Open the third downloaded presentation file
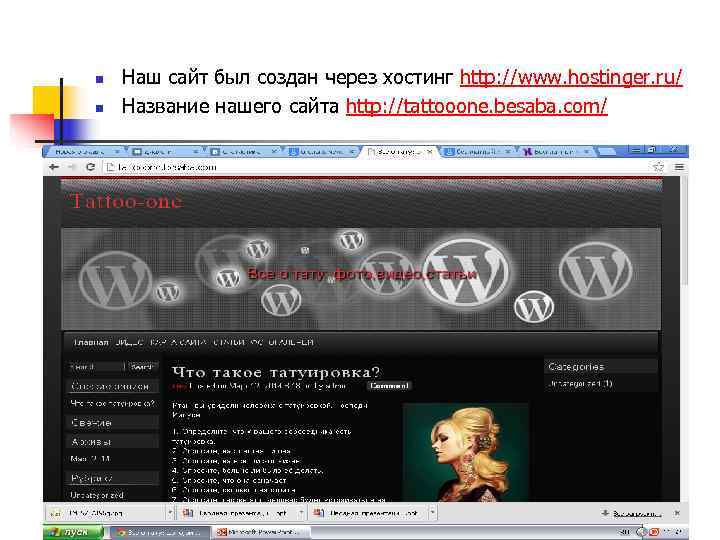 click(x=369, y=513)
